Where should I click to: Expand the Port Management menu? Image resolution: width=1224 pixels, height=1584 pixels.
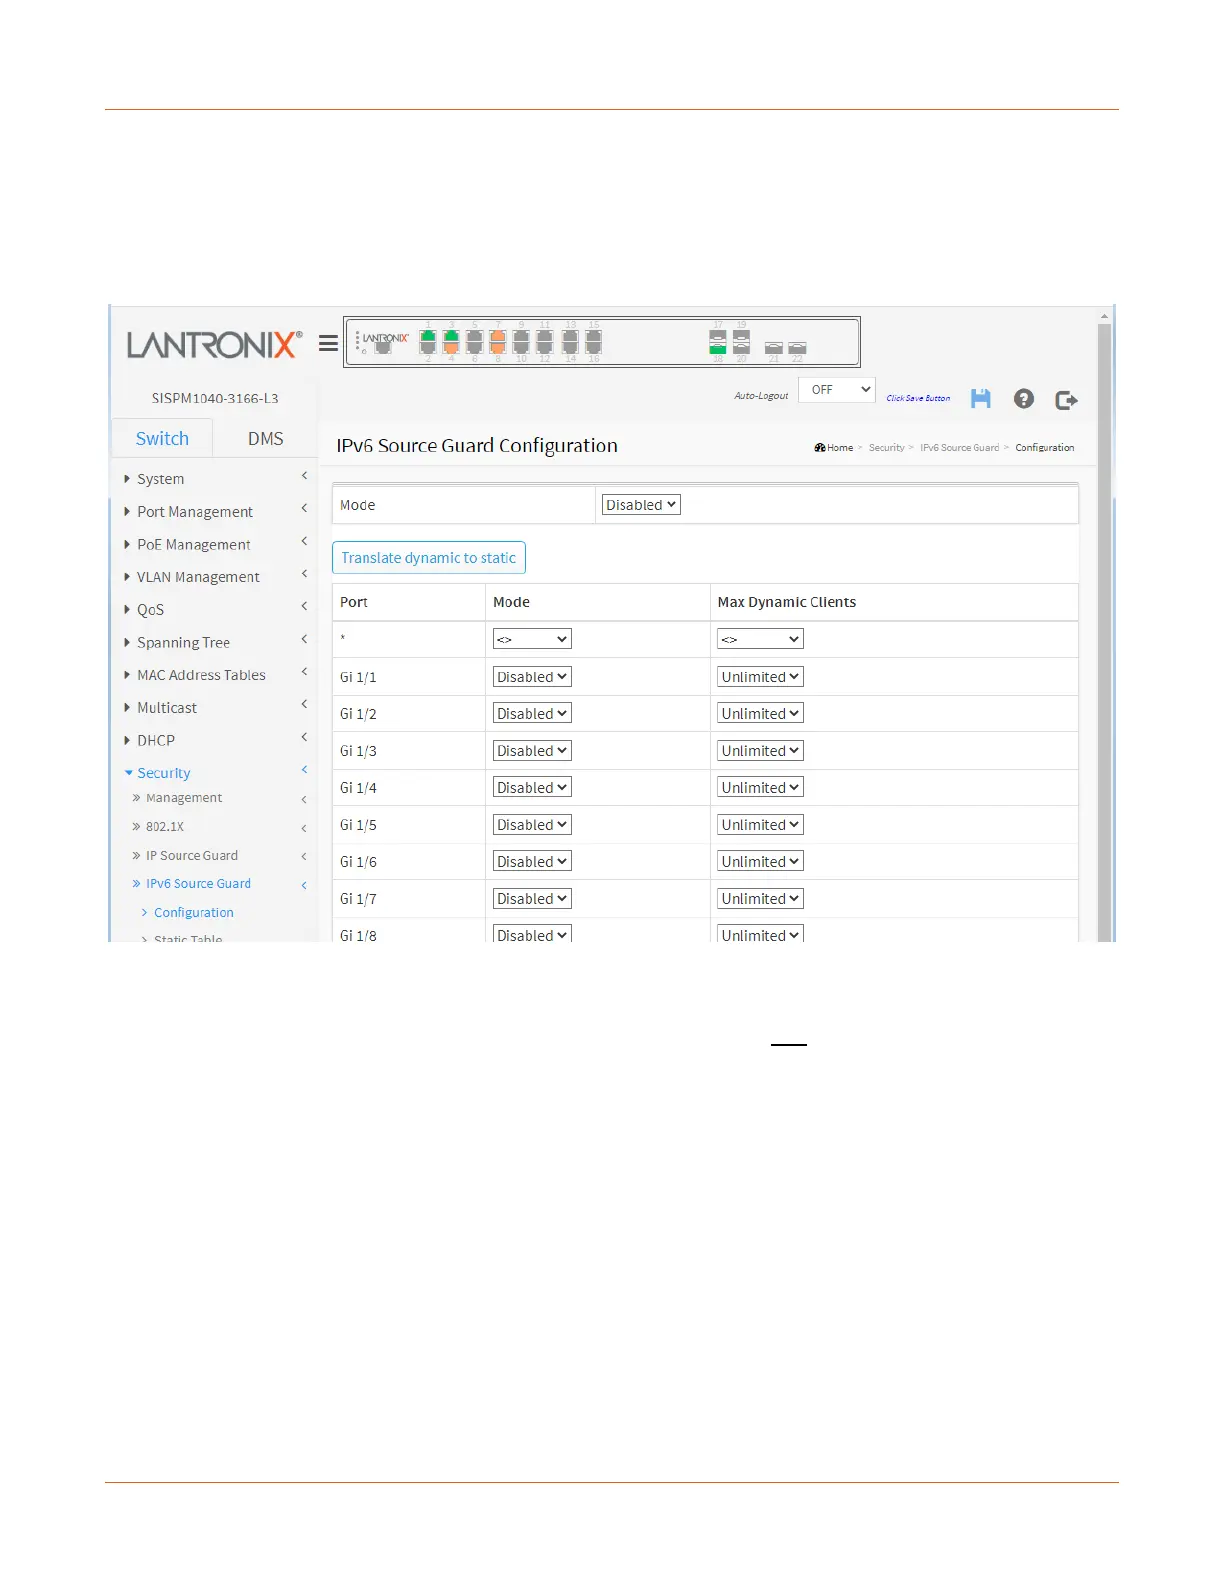tap(194, 512)
